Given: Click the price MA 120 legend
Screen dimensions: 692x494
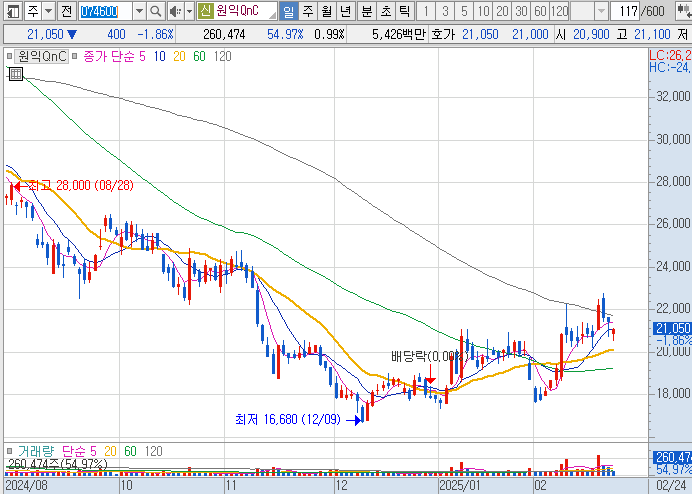Looking at the screenshot, I should (222, 56).
